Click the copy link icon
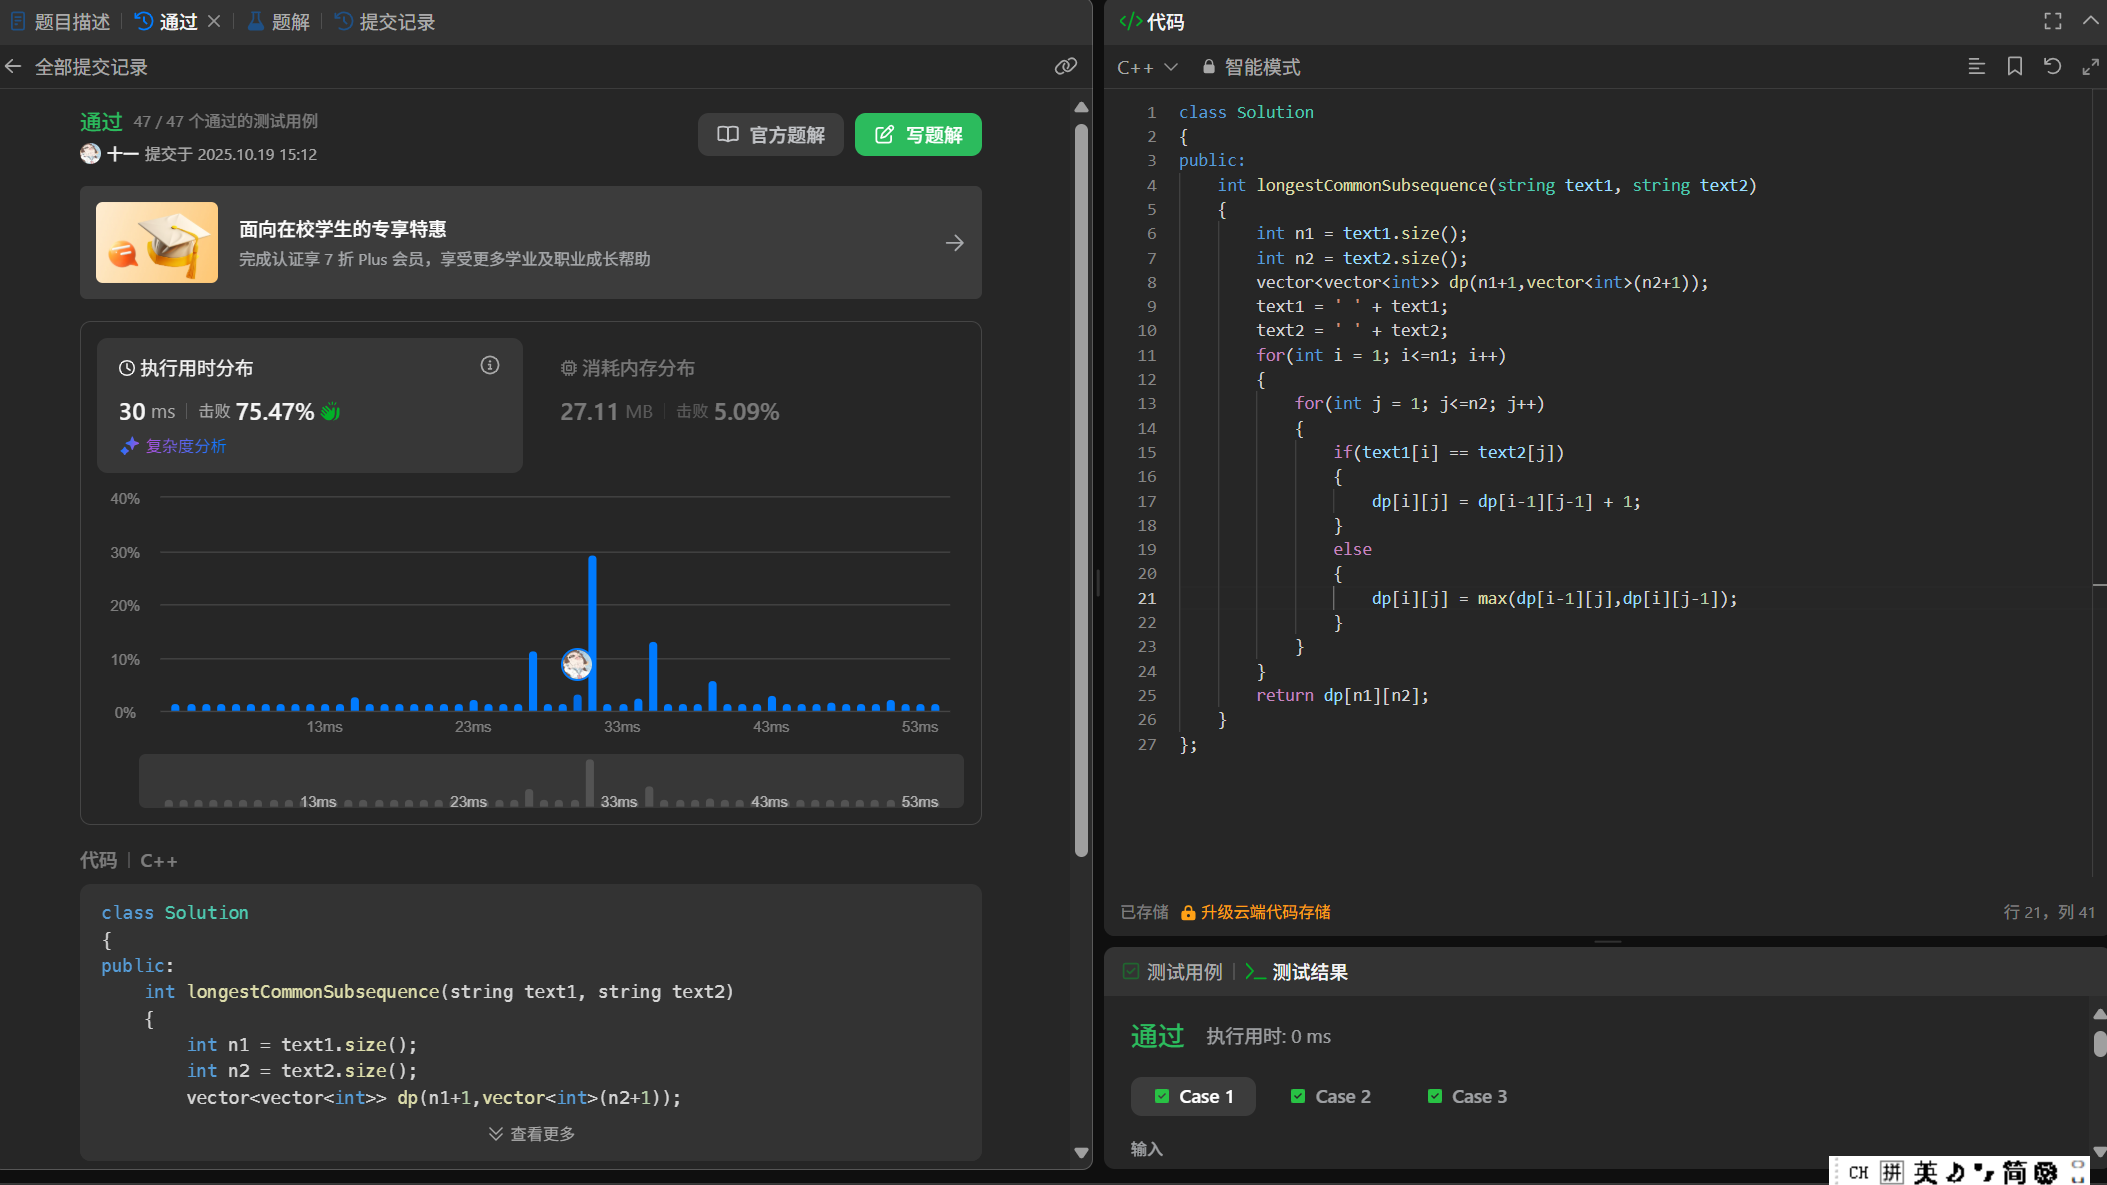 click(x=1065, y=66)
